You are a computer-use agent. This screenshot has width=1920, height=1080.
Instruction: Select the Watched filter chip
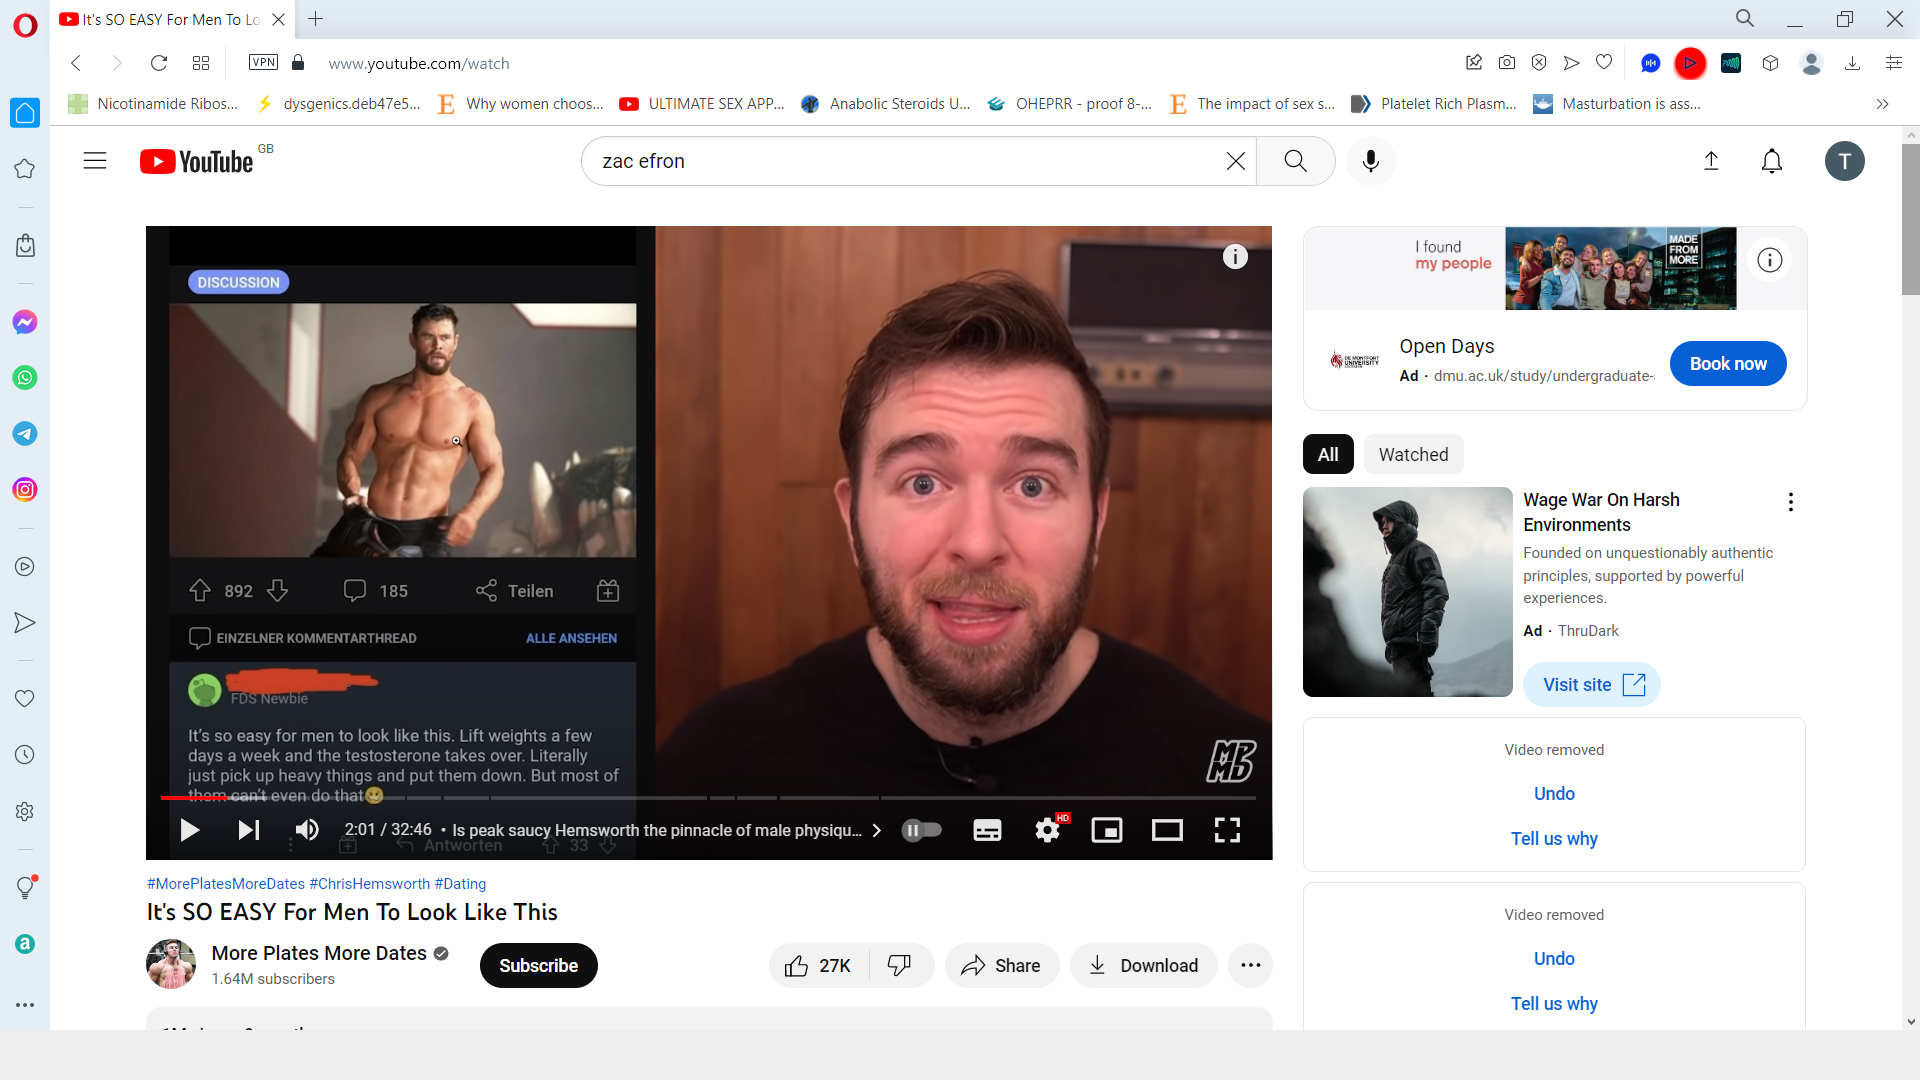point(1413,454)
